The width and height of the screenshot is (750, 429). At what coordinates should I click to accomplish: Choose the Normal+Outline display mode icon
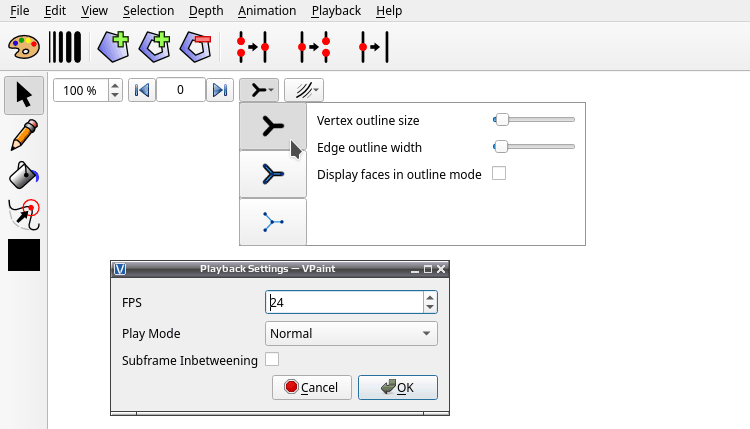click(273, 174)
